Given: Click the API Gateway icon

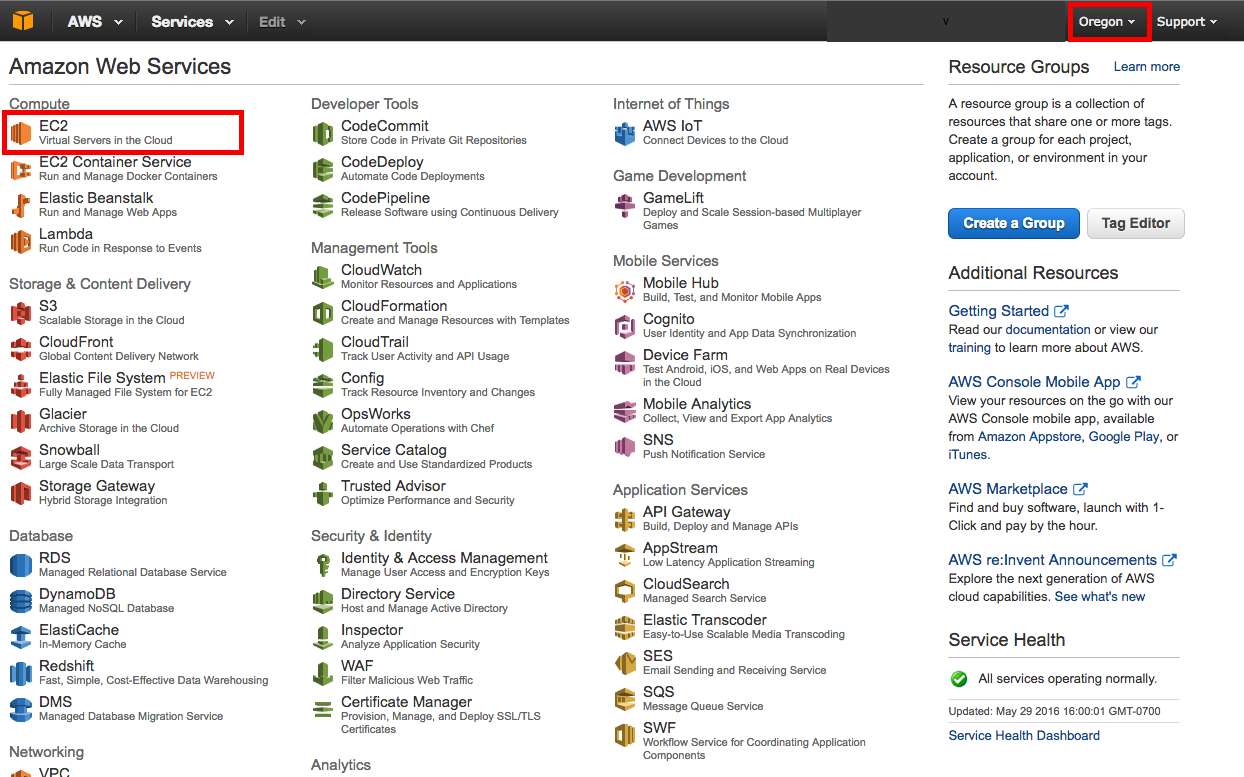Looking at the screenshot, I should (625, 519).
